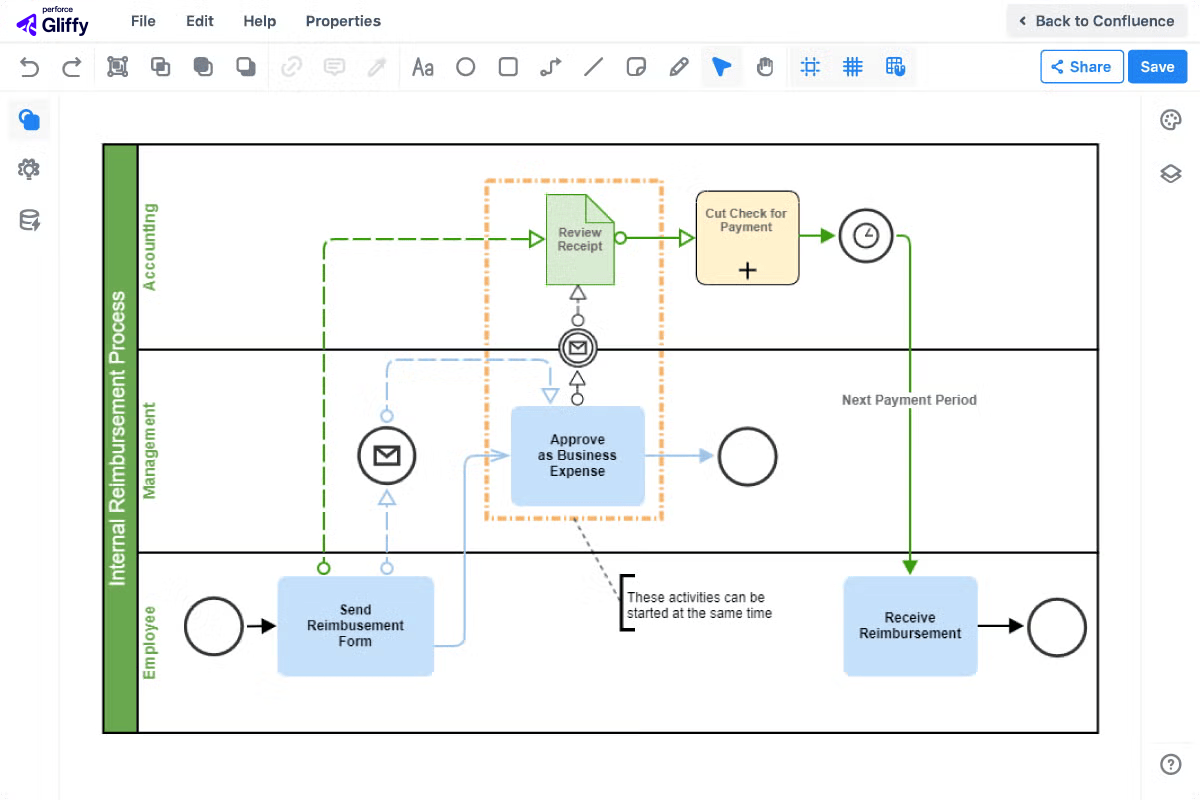The image size is (1200, 800).
Task: Select the Cut Check for Payment task
Action: point(747,238)
